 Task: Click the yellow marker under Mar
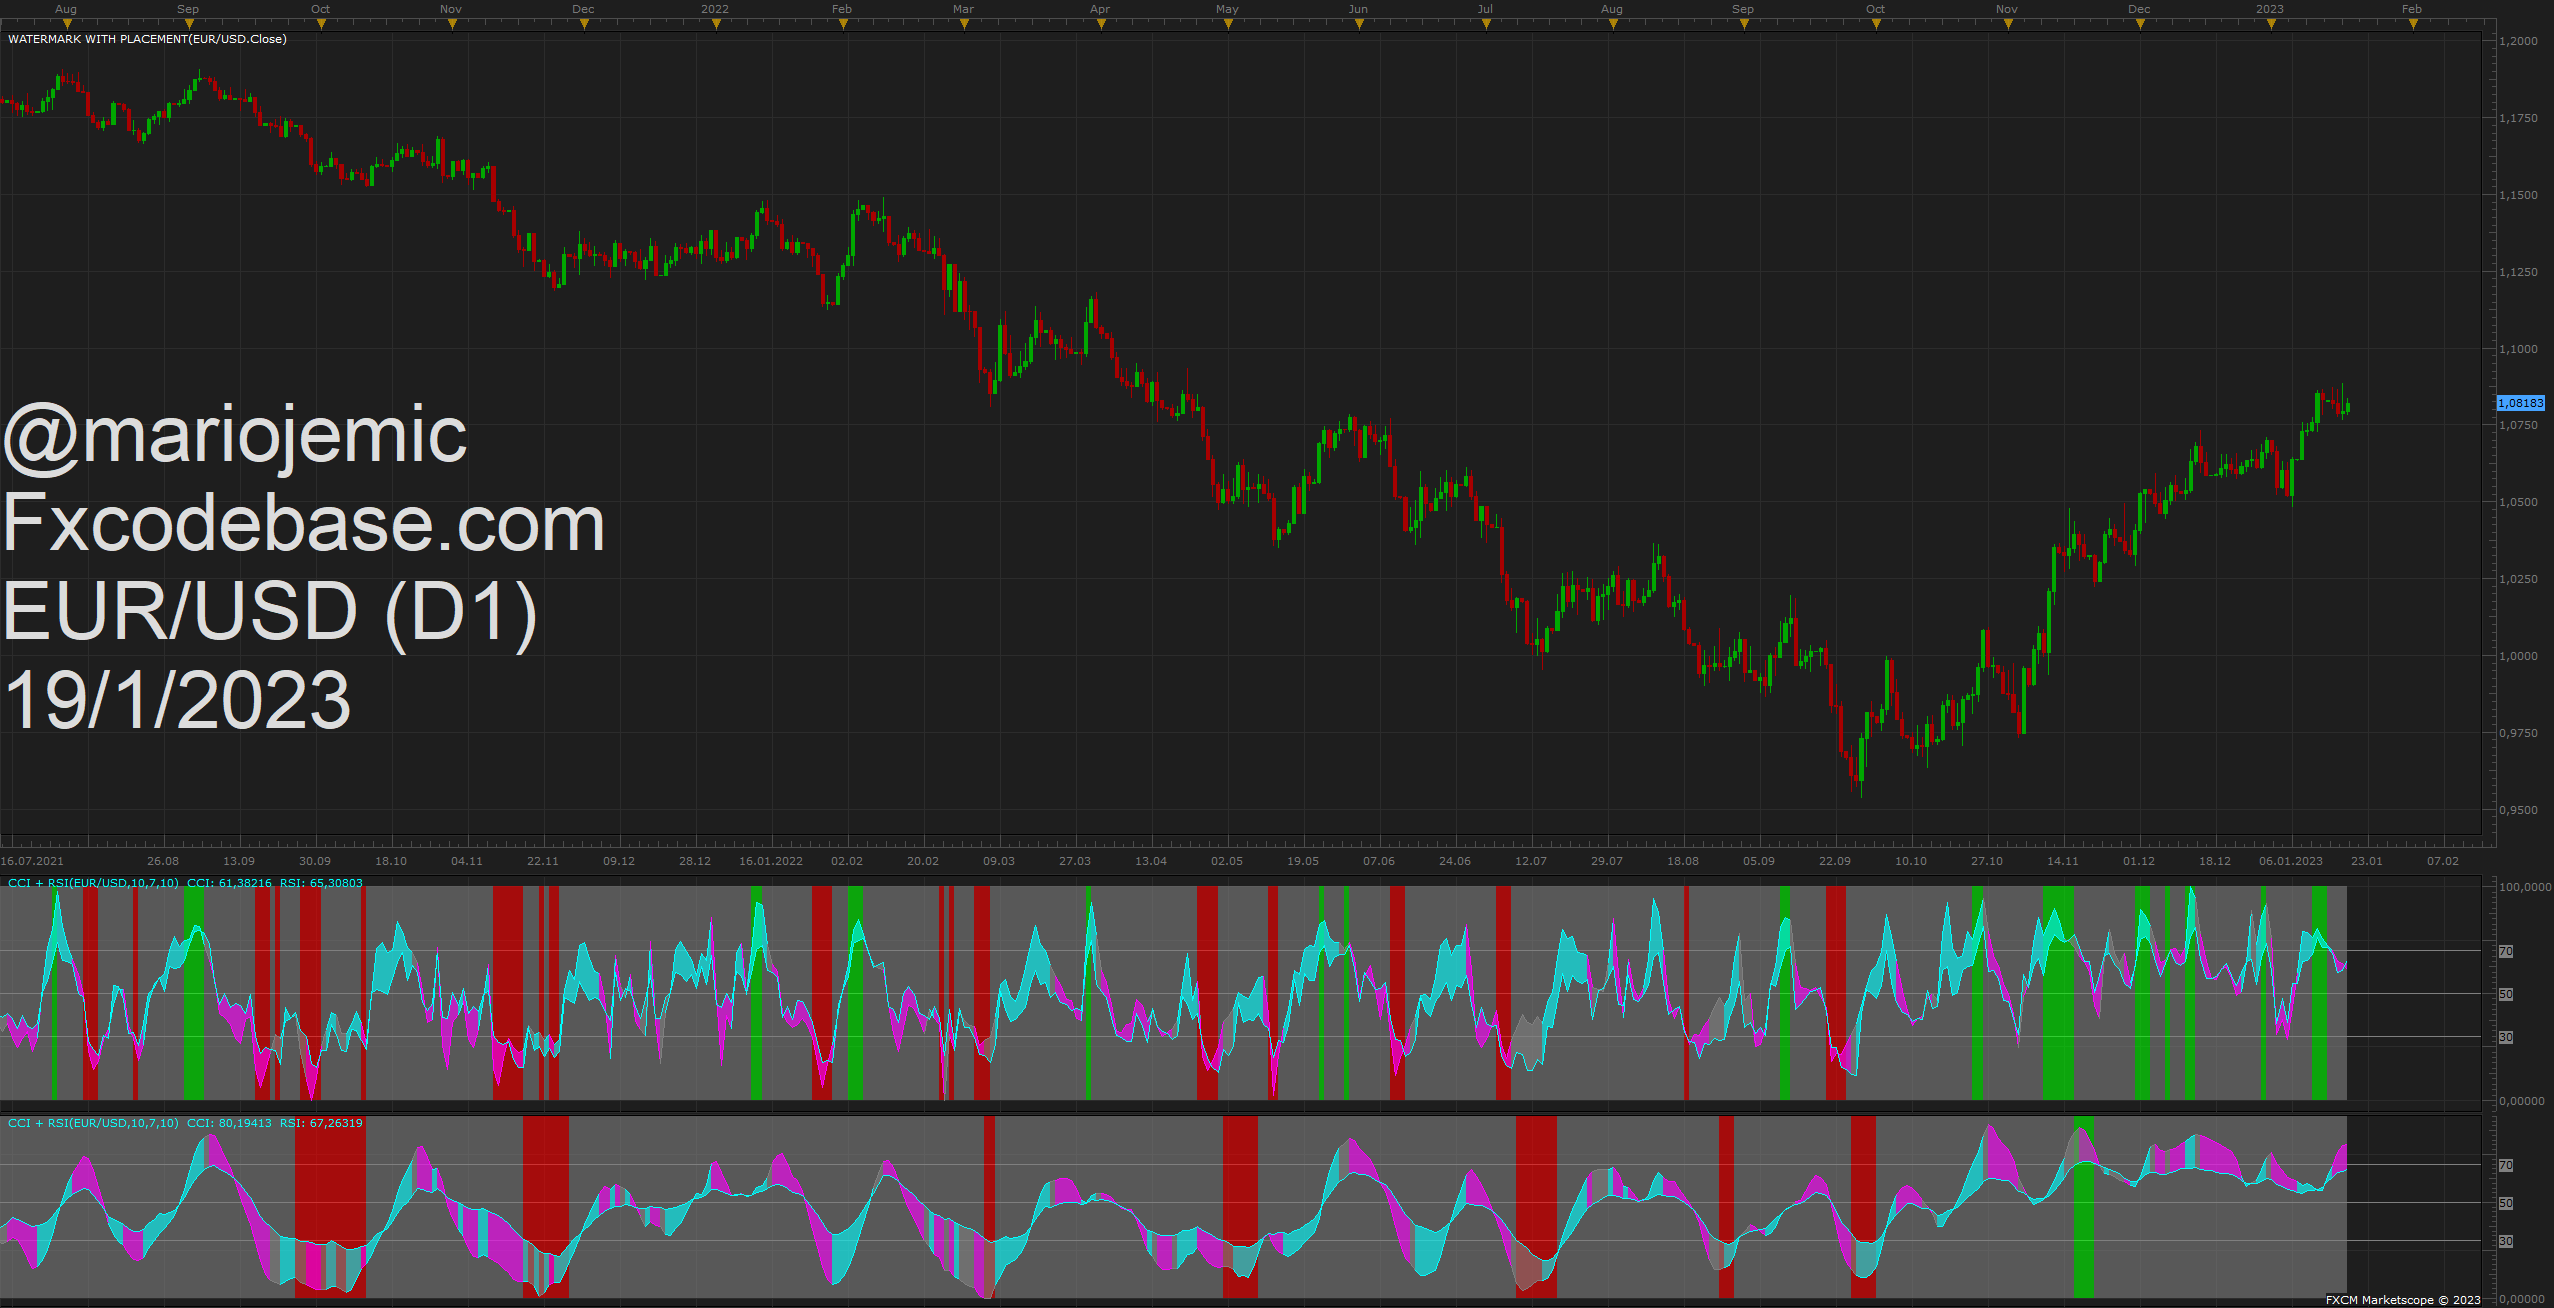coord(964,24)
